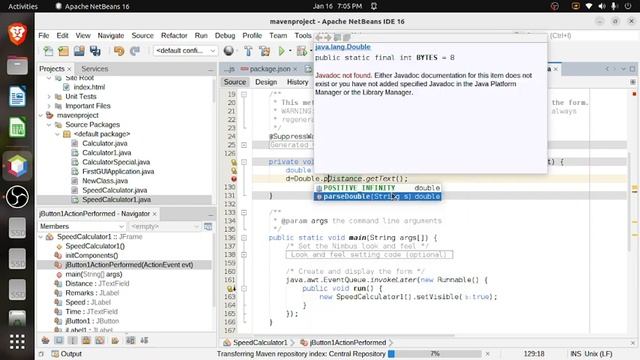Expand the Unit Tests tree node
This screenshot has width=640, height=360.
[x=49, y=97]
